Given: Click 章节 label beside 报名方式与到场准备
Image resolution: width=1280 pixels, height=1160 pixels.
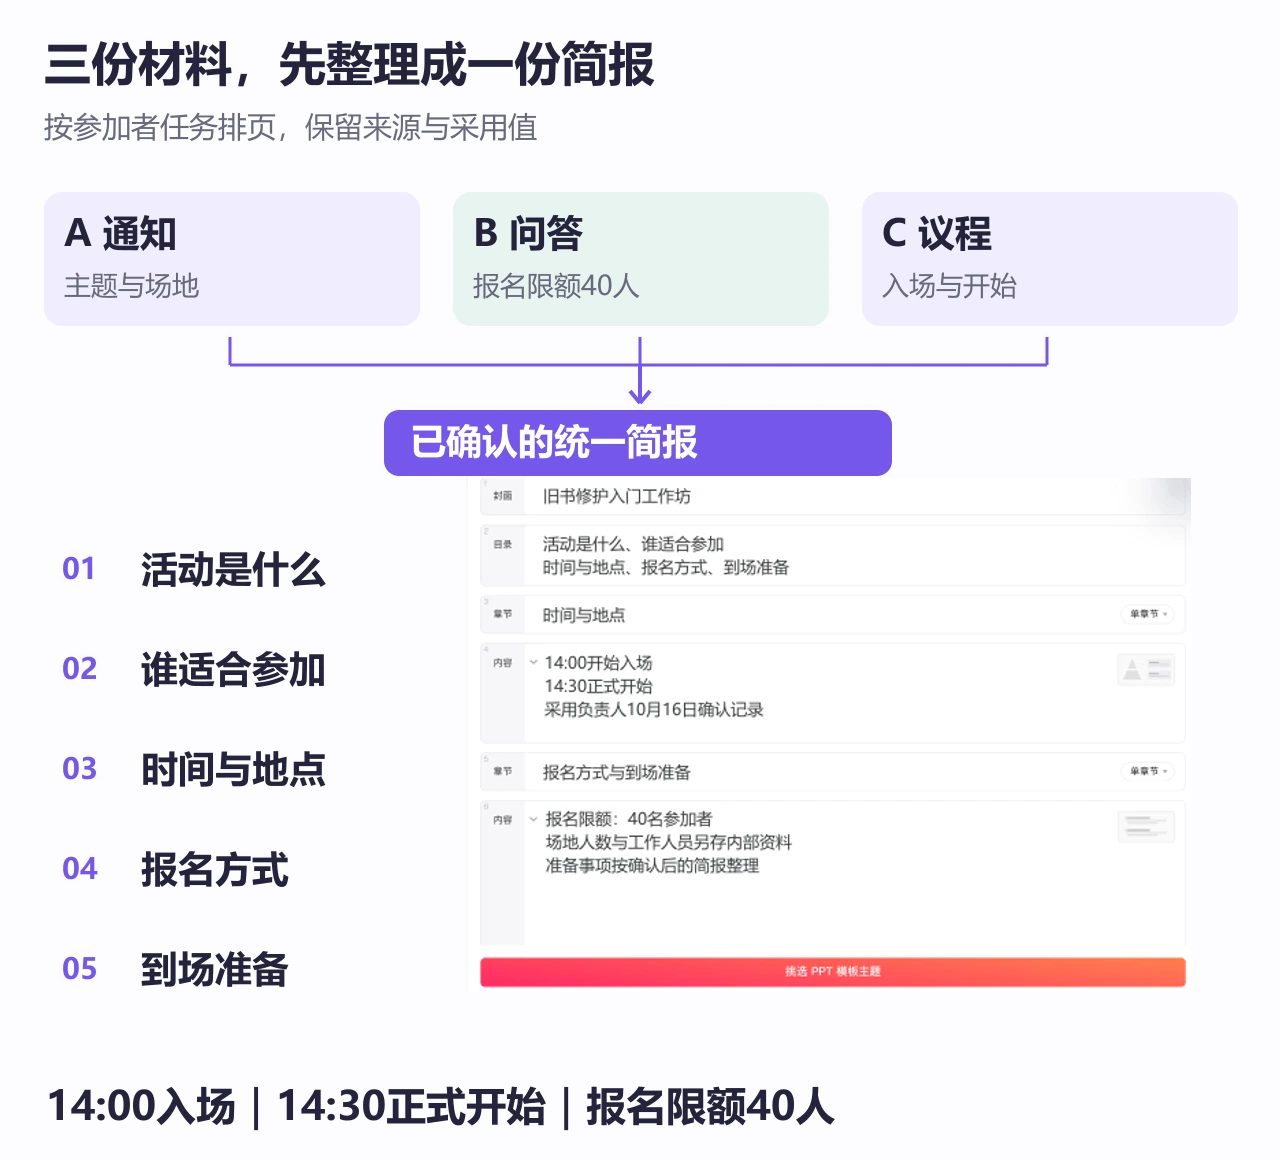Looking at the screenshot, I should pos(503,771).
